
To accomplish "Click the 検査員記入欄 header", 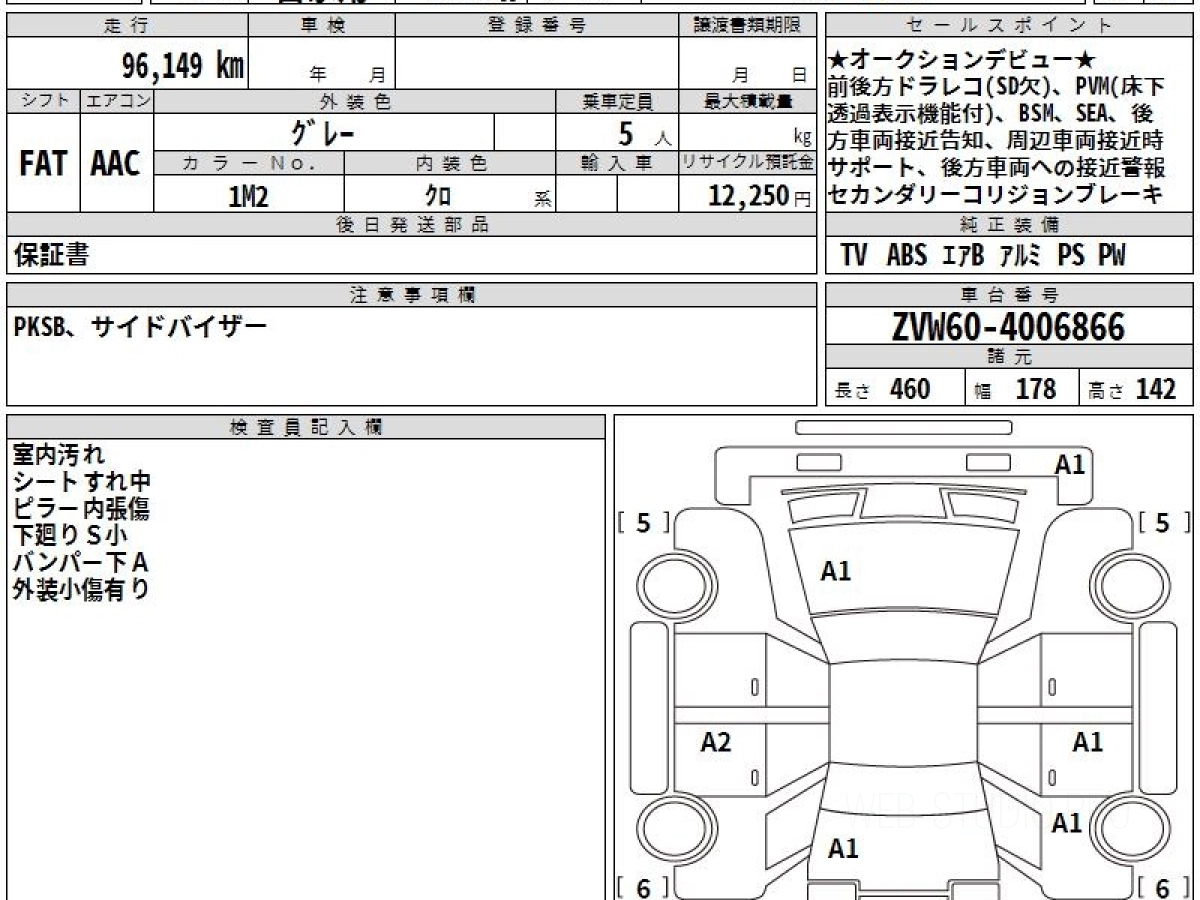I will (306, 427).
